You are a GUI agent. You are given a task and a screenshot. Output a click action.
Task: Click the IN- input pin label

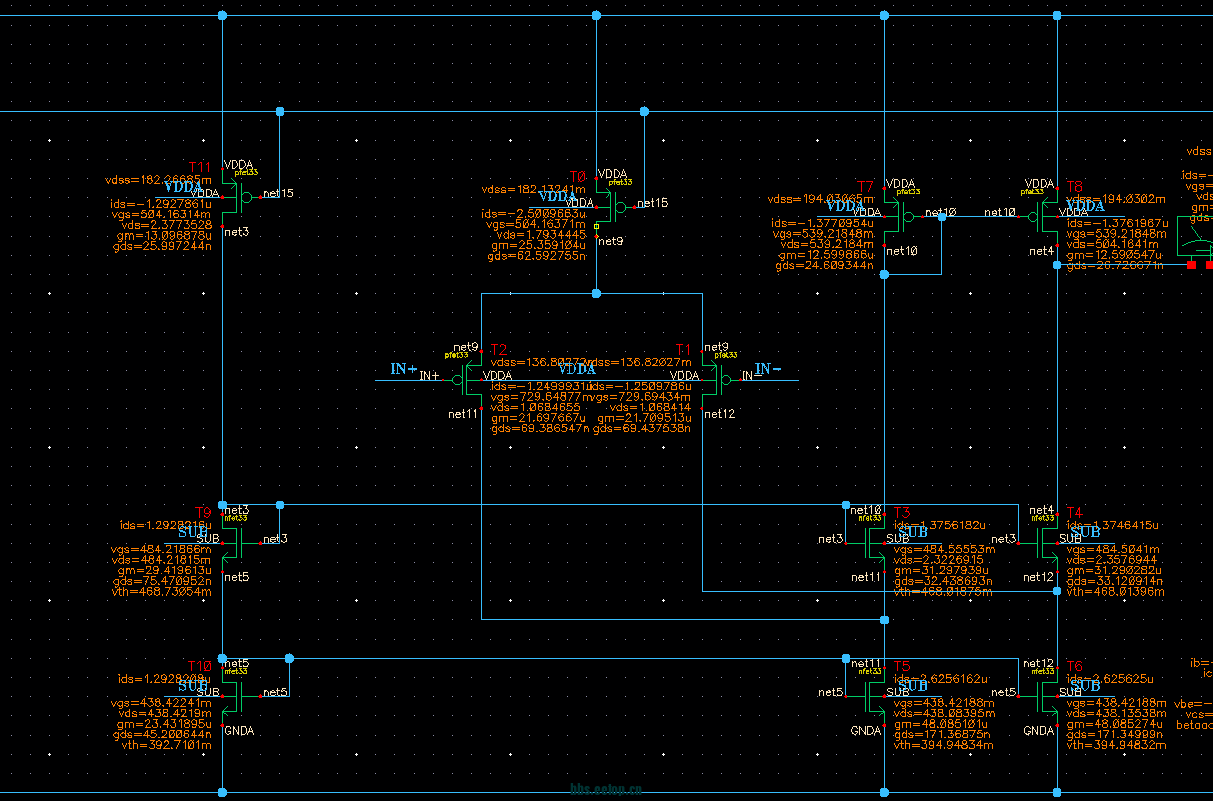point(769,369)
